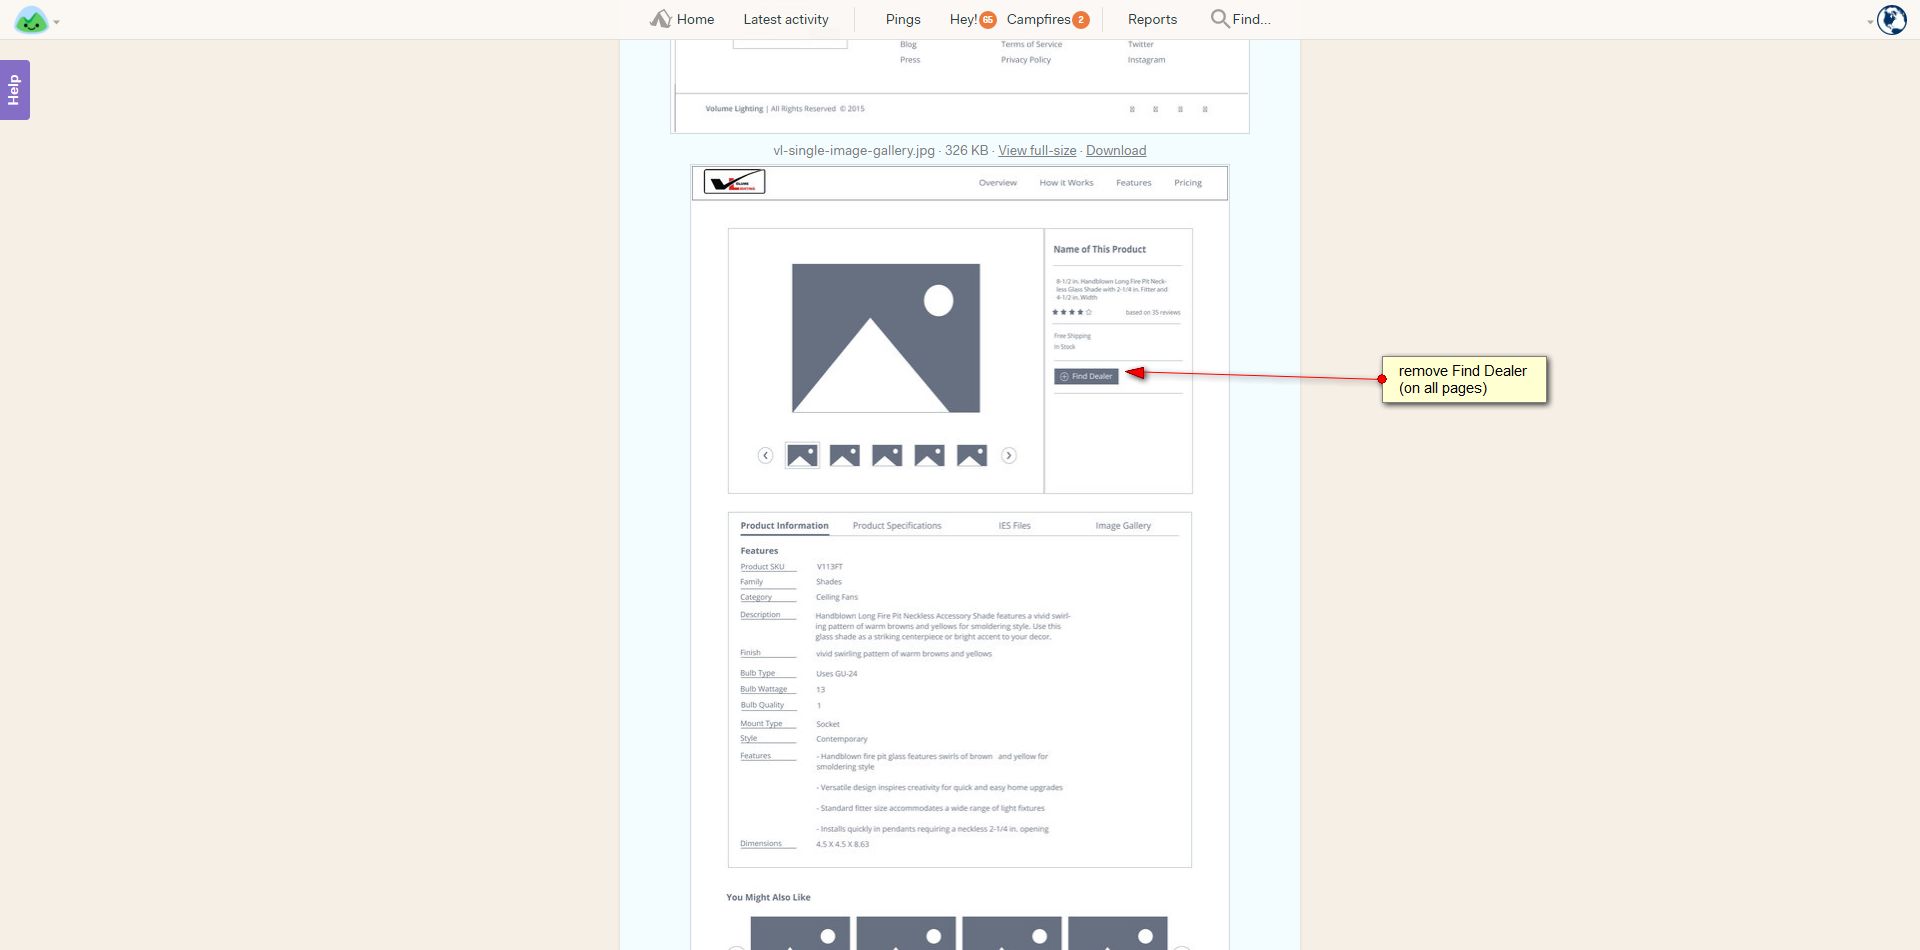Click "Twitter" in the upper image footer
The image size is (1920, 950).
pos(1141,45)
